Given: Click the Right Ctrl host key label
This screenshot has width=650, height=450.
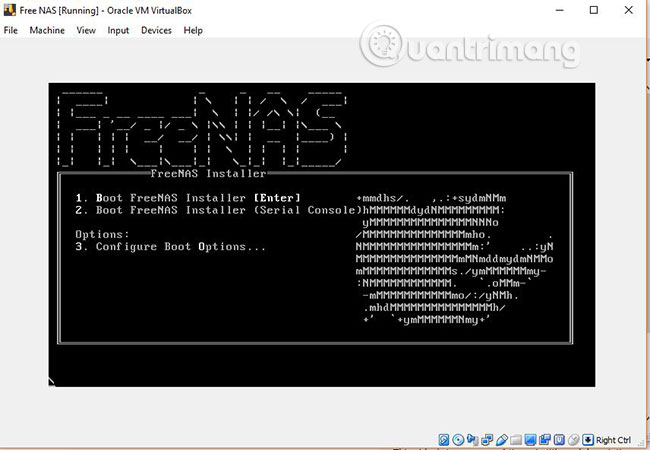Looking at the screenshot, I should [x=614, y=440].
